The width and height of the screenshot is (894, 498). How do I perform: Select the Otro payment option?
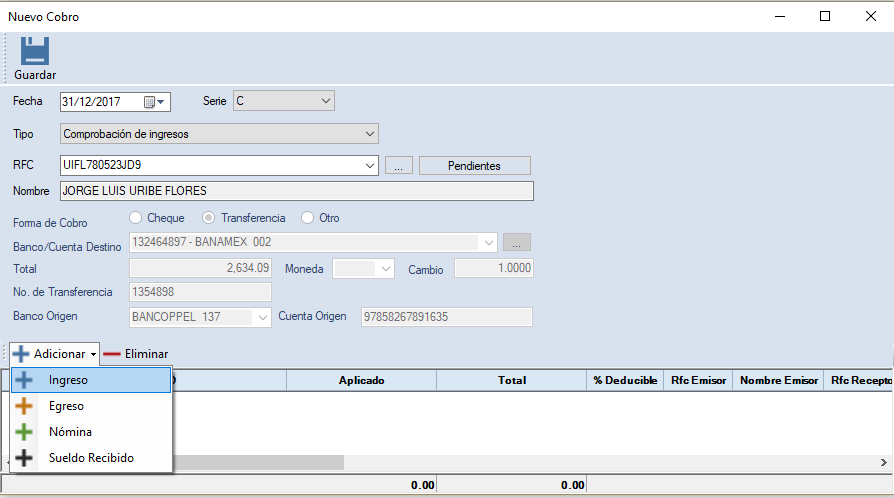[308, 217]
